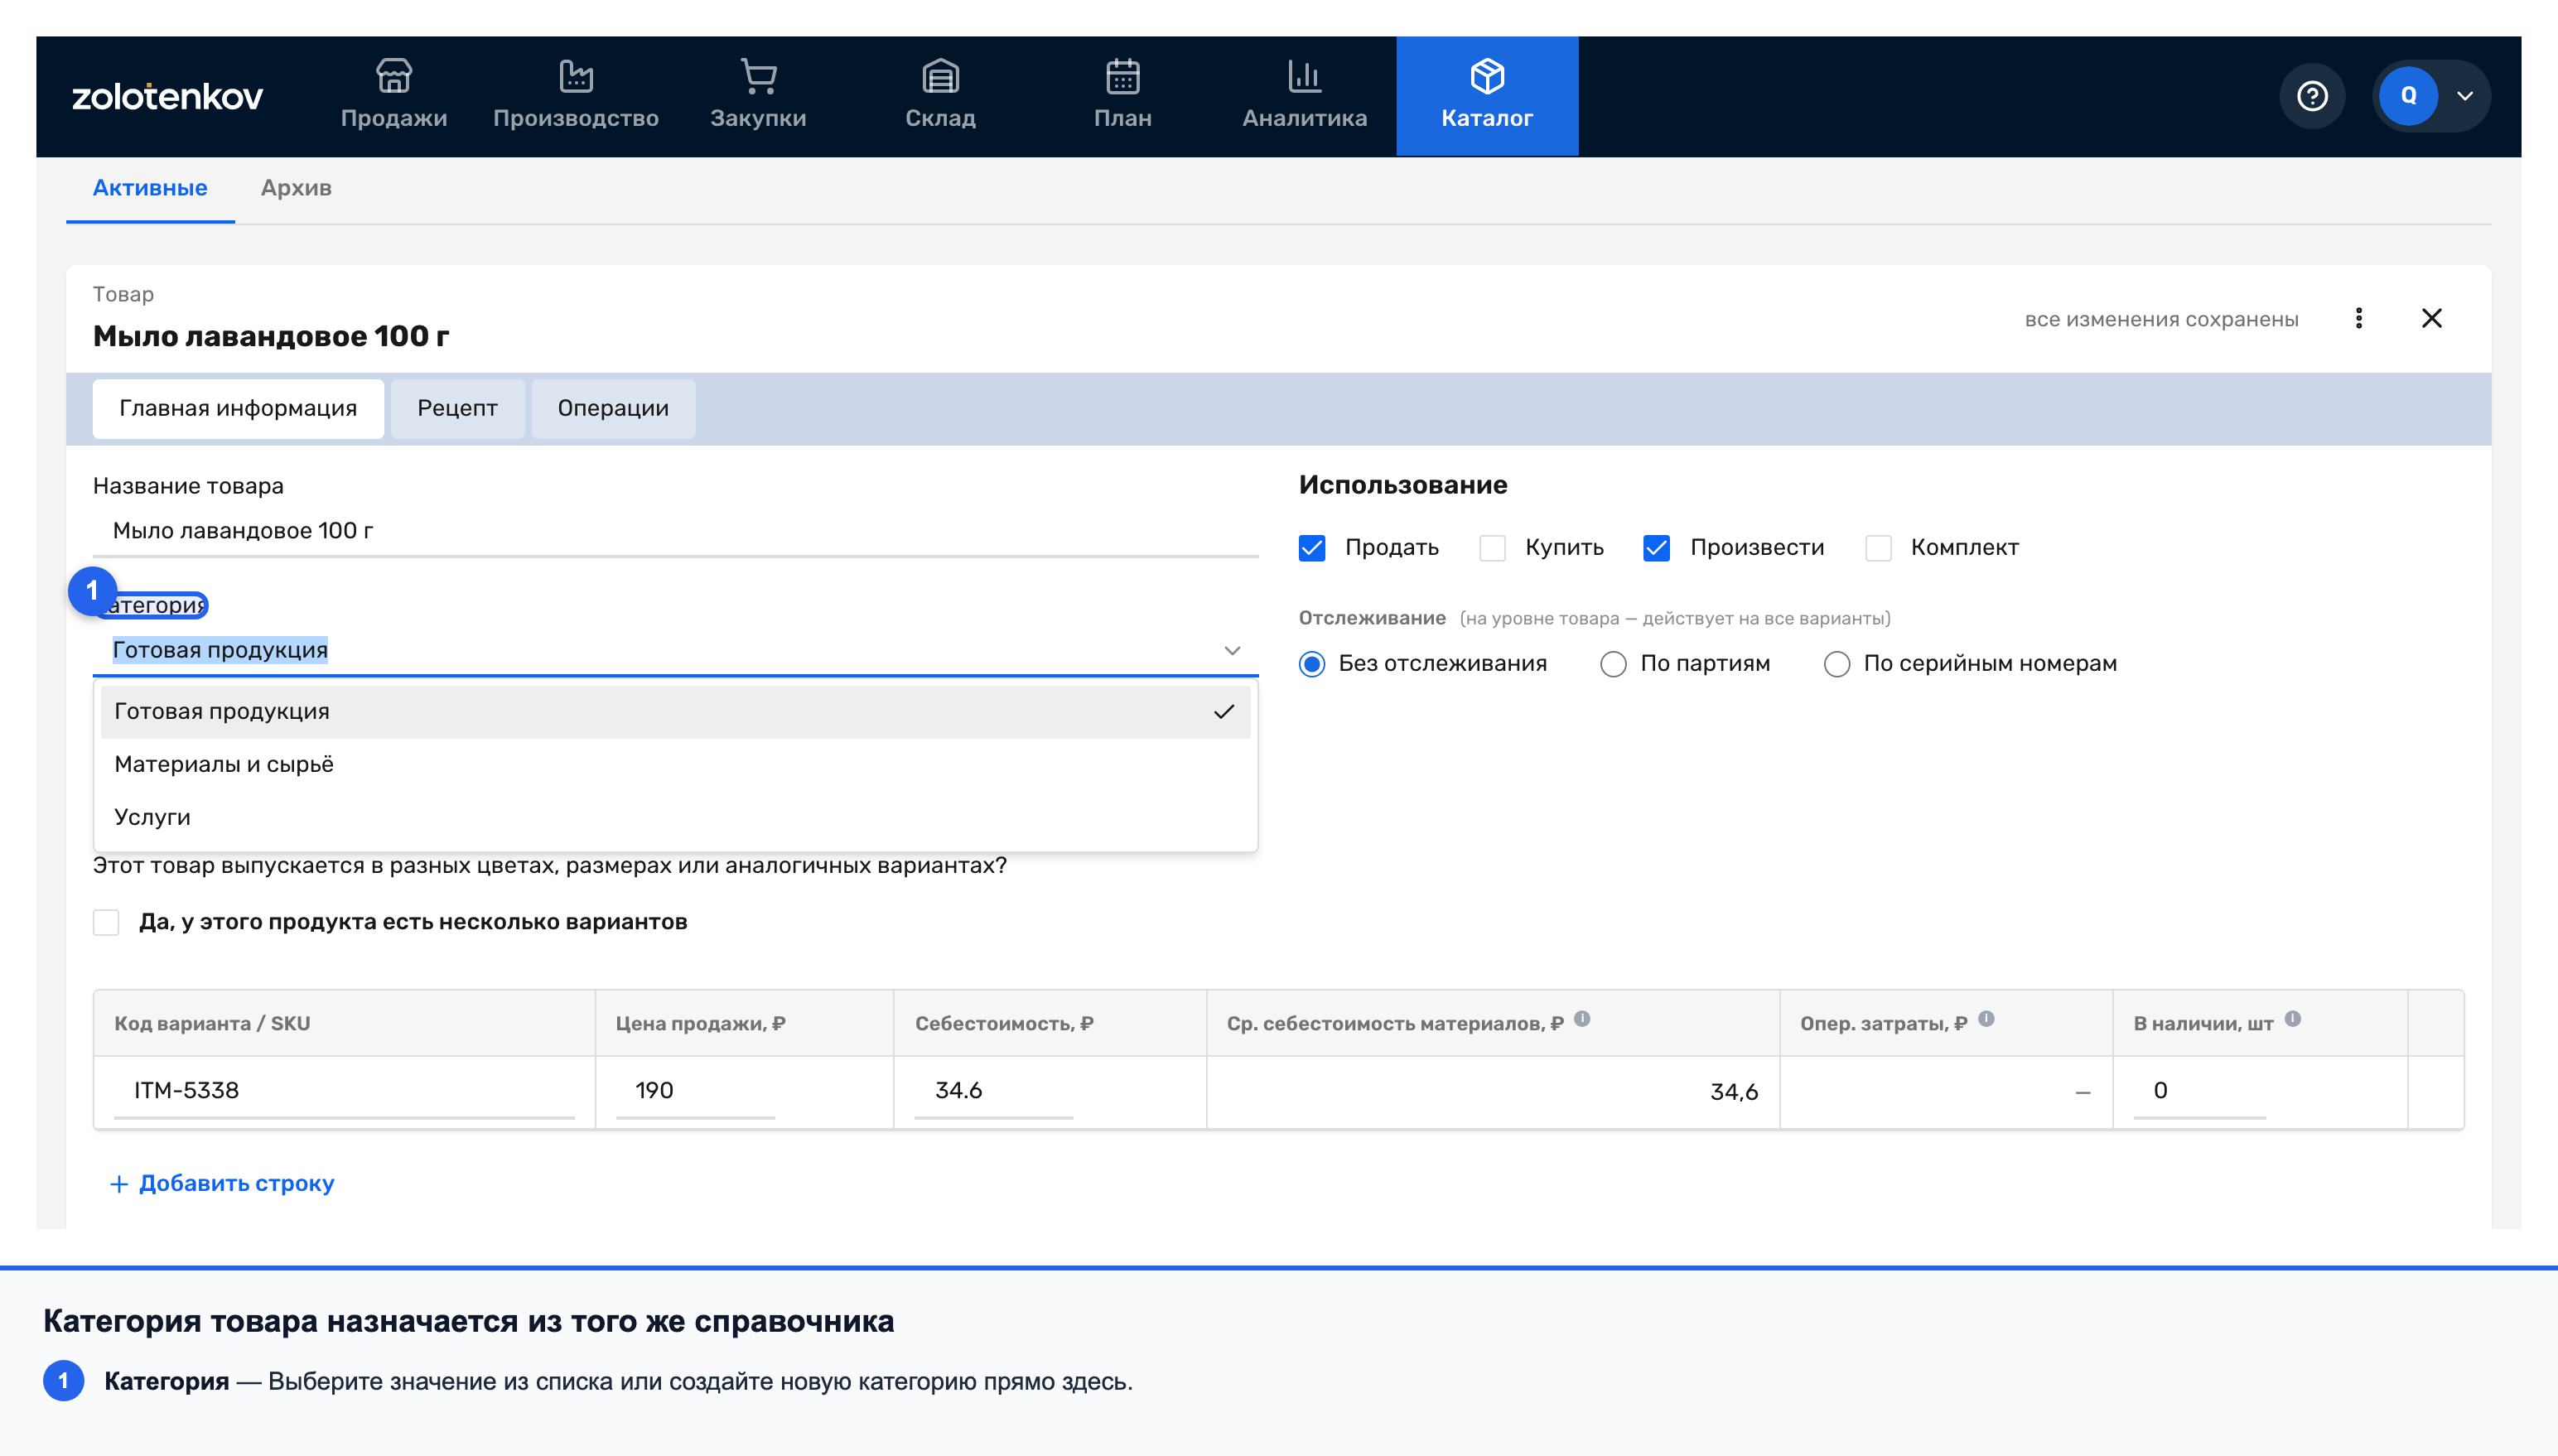
Task: Click info icon next to Опер. затраты
Action: [1986, 1018]
